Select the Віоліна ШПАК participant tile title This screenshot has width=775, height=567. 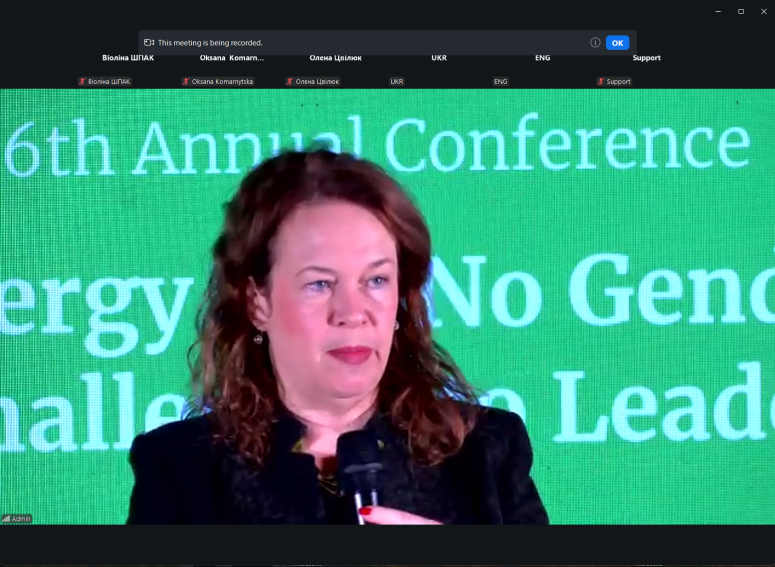click(128, 58)
